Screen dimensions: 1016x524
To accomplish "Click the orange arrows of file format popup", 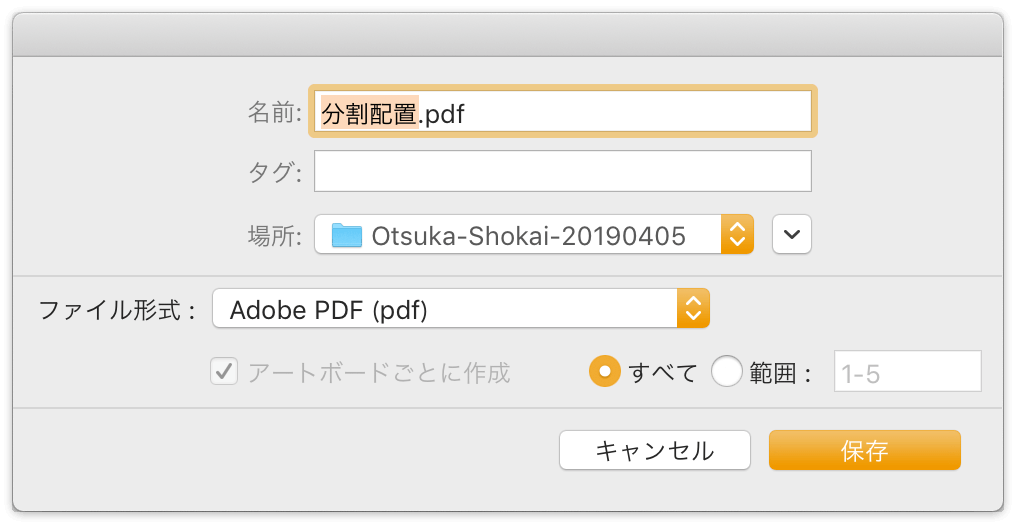I will tap(693, 308).
